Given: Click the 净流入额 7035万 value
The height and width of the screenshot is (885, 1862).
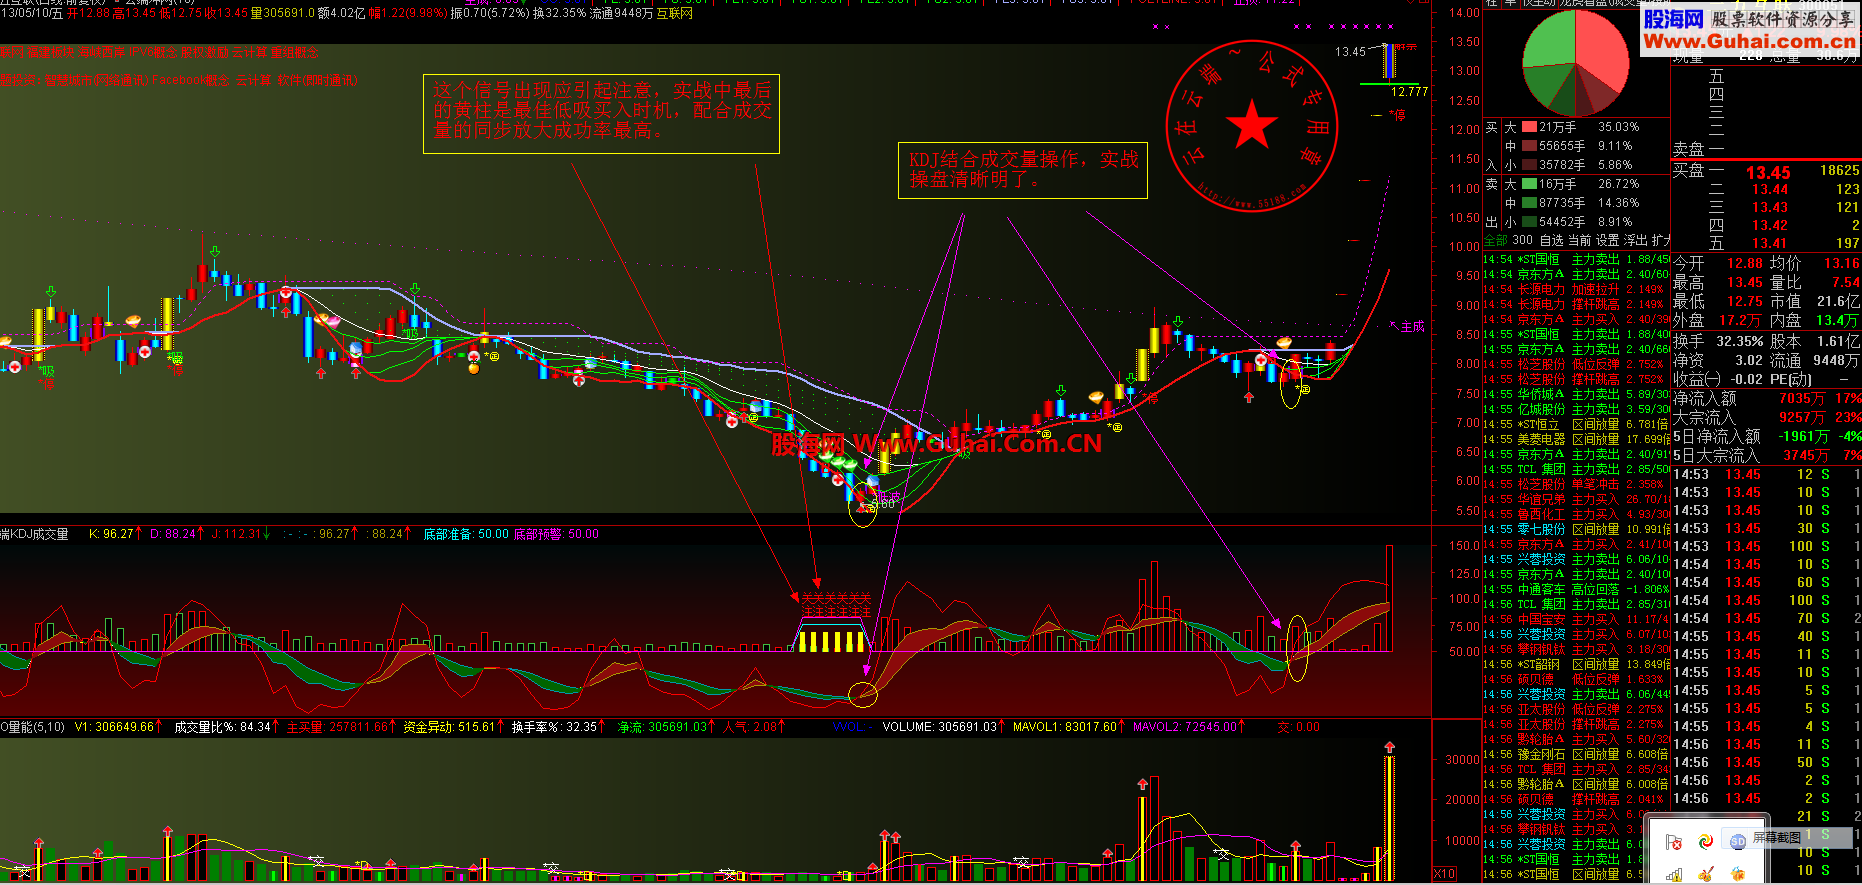Looking at the screenshot, I should tap(1802, 398).
